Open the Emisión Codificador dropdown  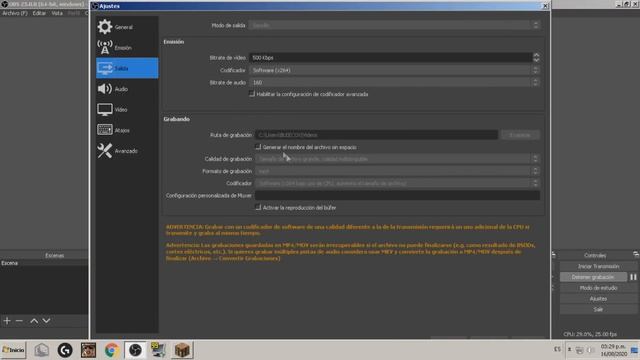pyautogui.click(x=394, y=70)
